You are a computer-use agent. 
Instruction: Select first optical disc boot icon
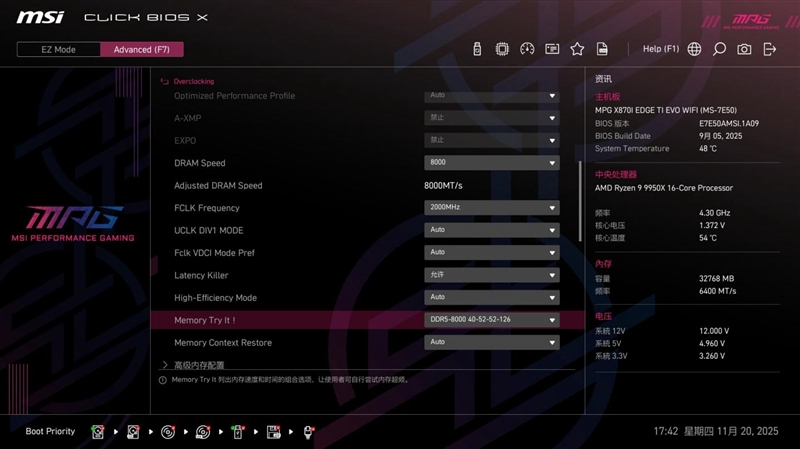[168, 432]
